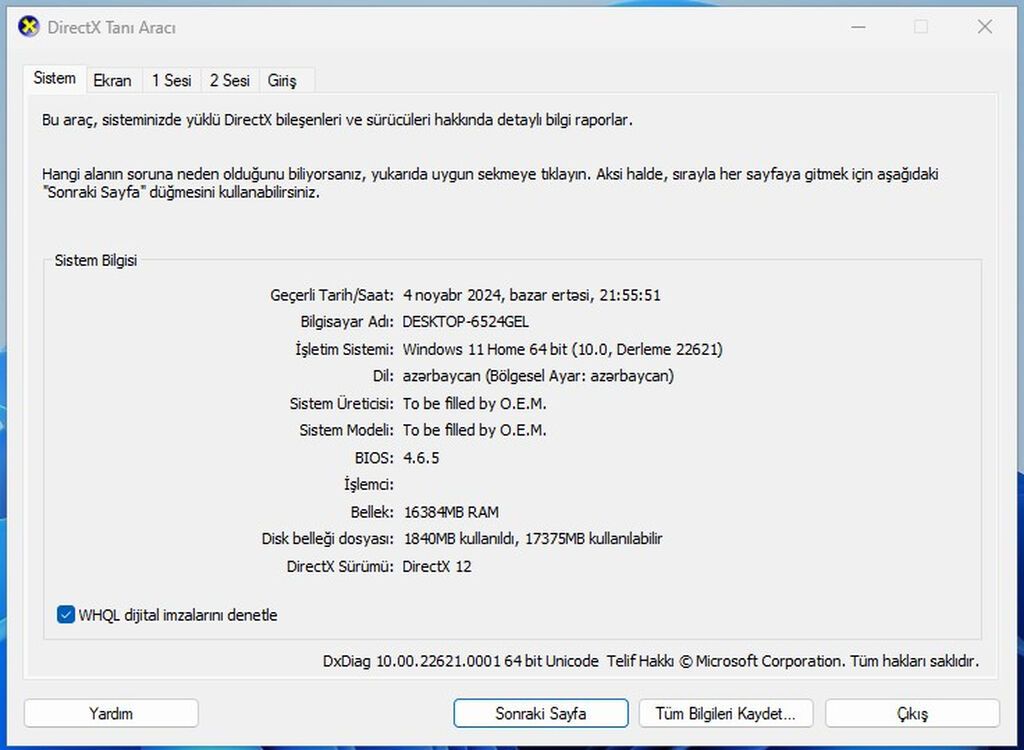Click the İşletim Sistemi label
The height and width of the screenshot is (750, 1024).
(x=345, y=350)
